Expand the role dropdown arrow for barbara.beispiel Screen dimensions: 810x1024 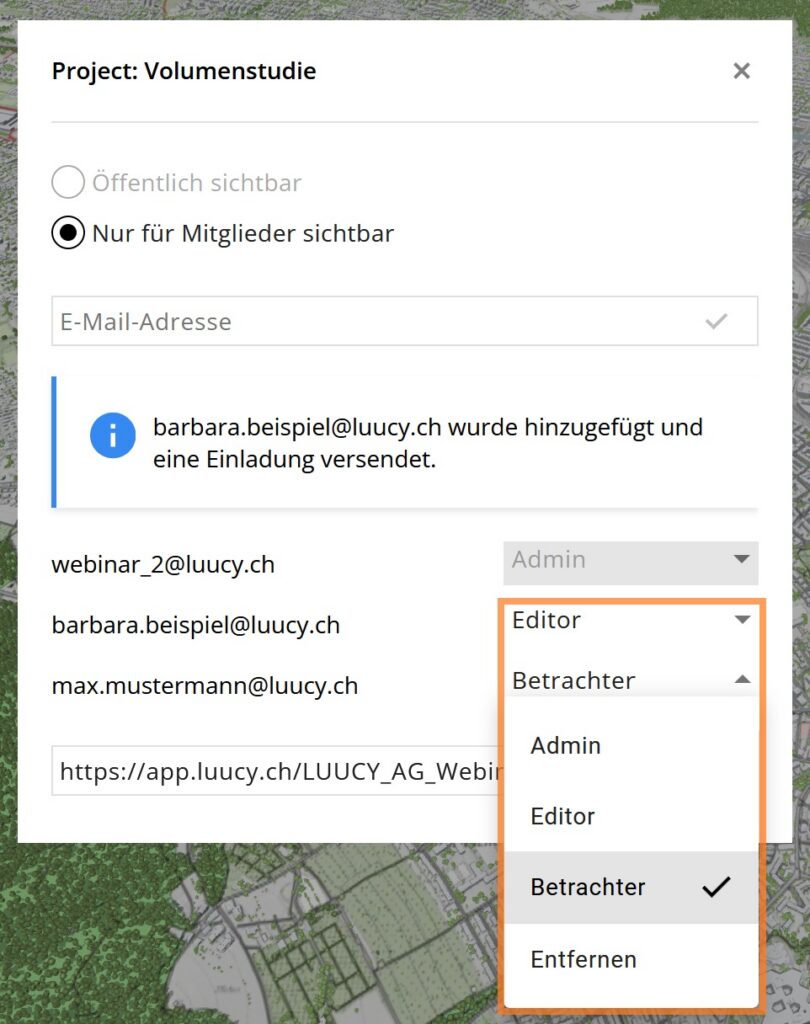(741, 620)
